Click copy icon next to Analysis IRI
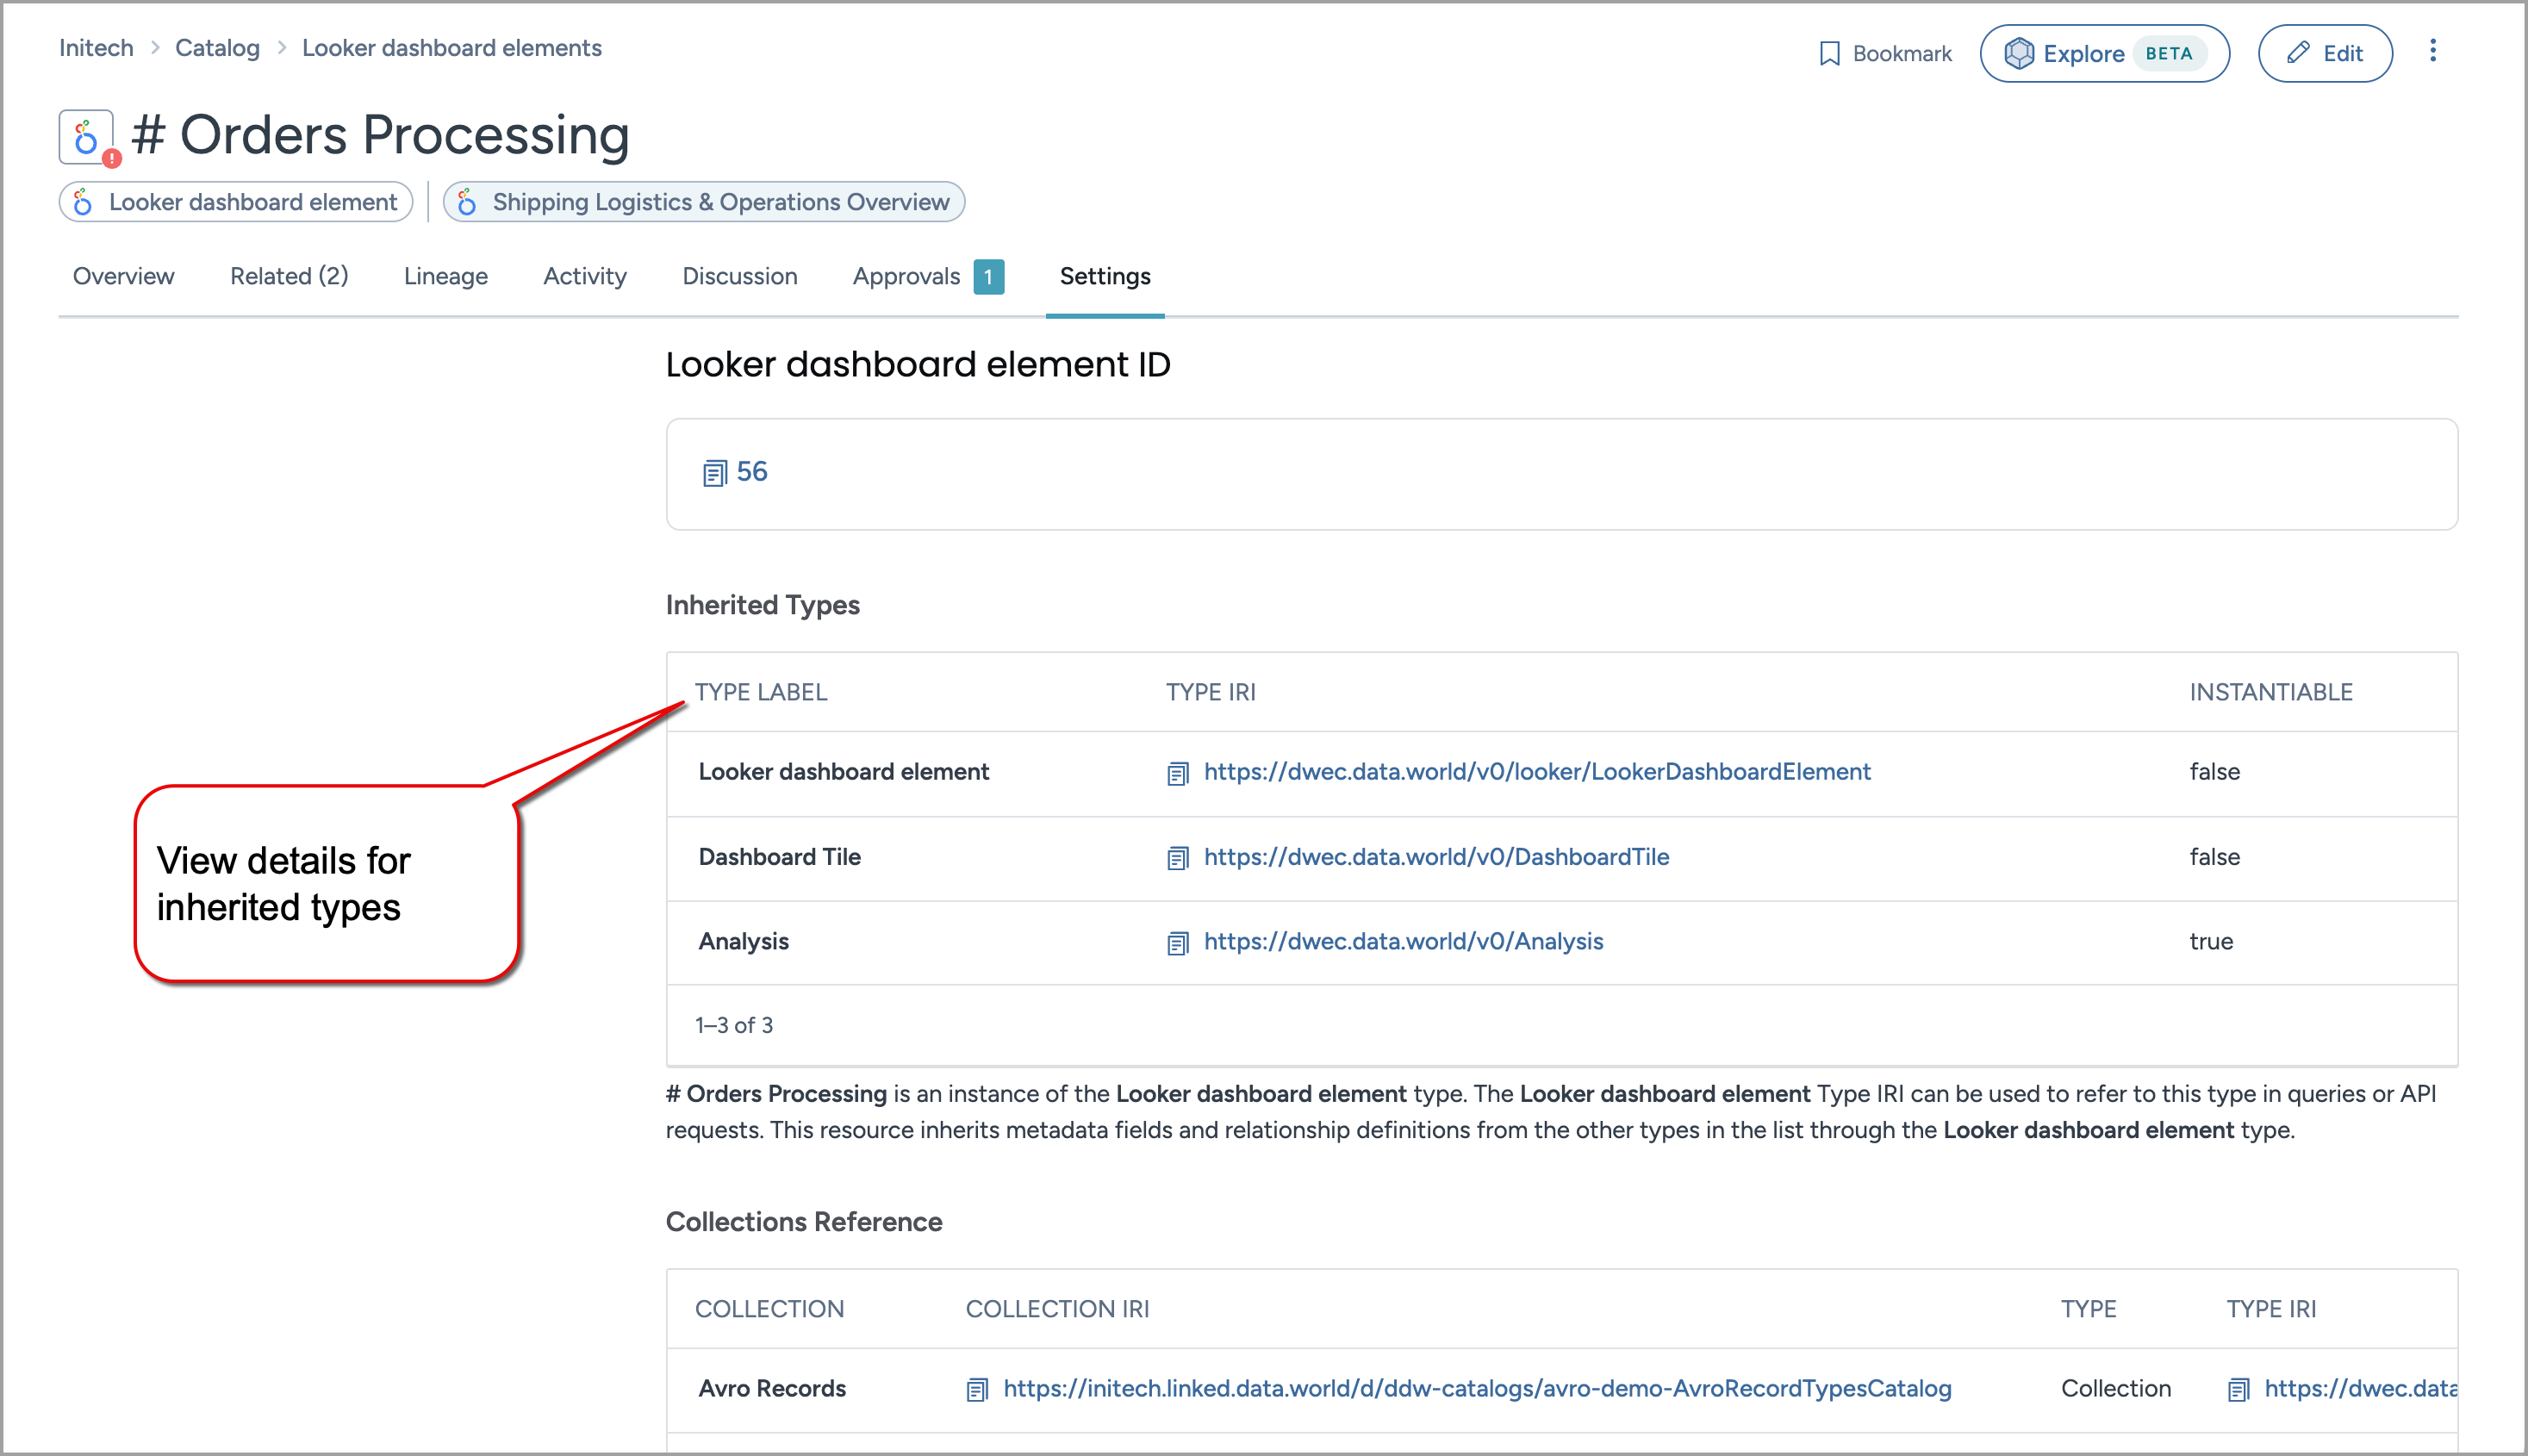2528x1456 pixels. point(1178,943)
